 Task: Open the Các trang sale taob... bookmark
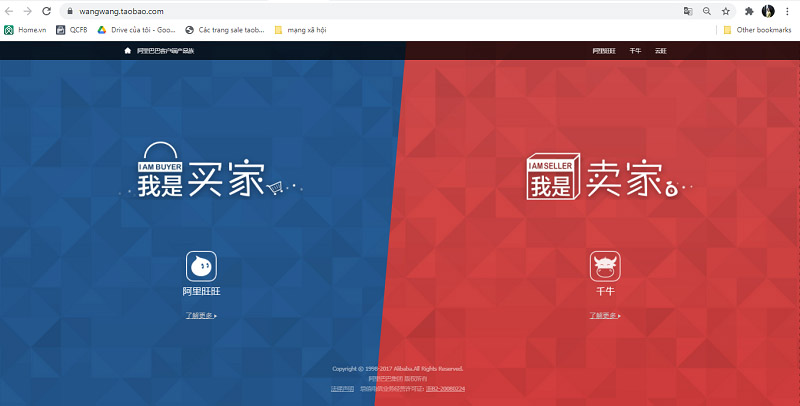click(x=225, y=30)
